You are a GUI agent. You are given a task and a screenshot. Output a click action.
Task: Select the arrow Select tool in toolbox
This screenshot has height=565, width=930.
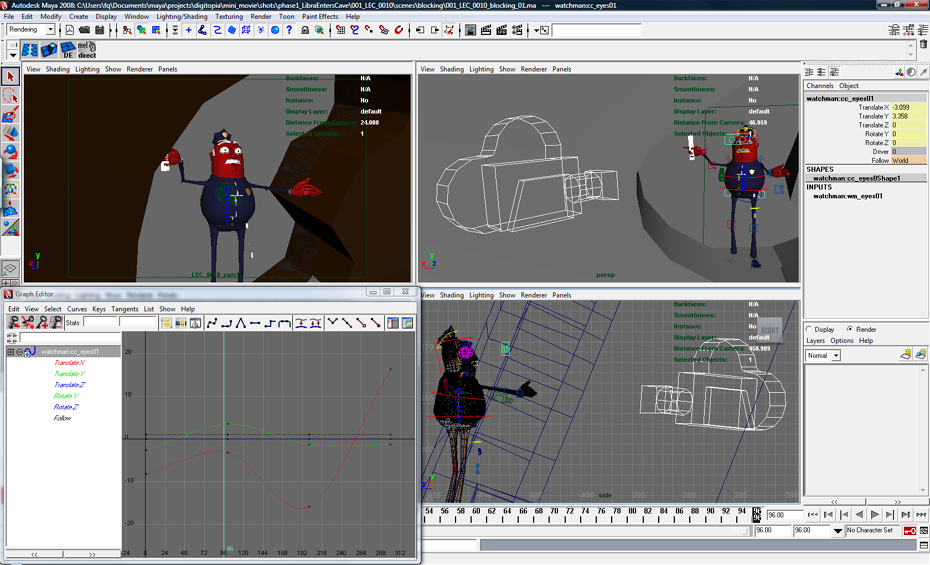click(x=11, y=77)
